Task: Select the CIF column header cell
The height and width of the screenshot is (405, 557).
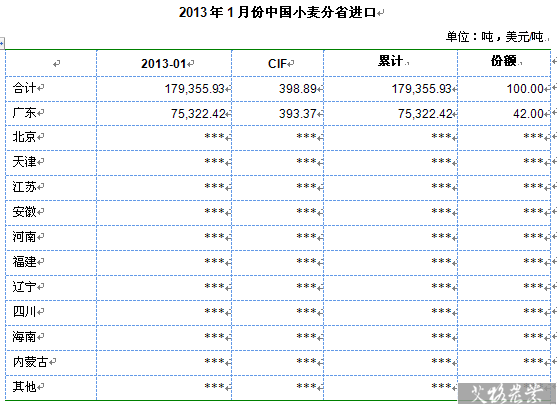Action: 278,64
